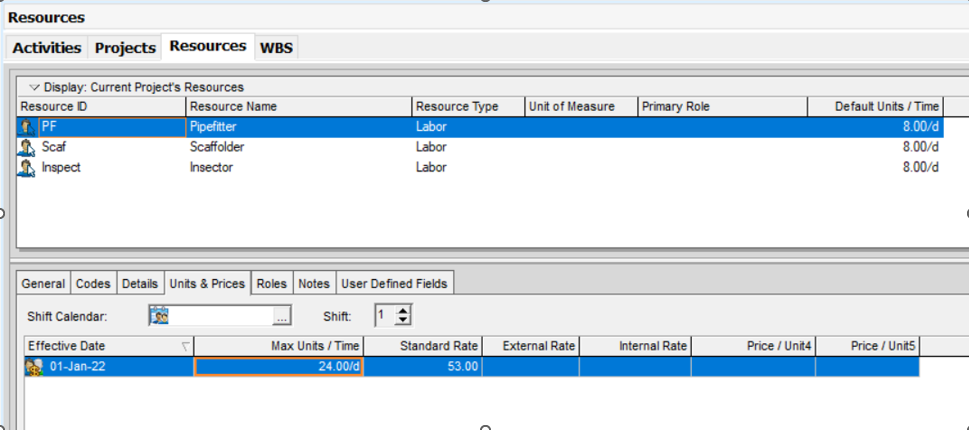This screenshot has width=969, height=430.
Task: Open Shift Calendar browse ellipsis button
Action: point(282,316)
